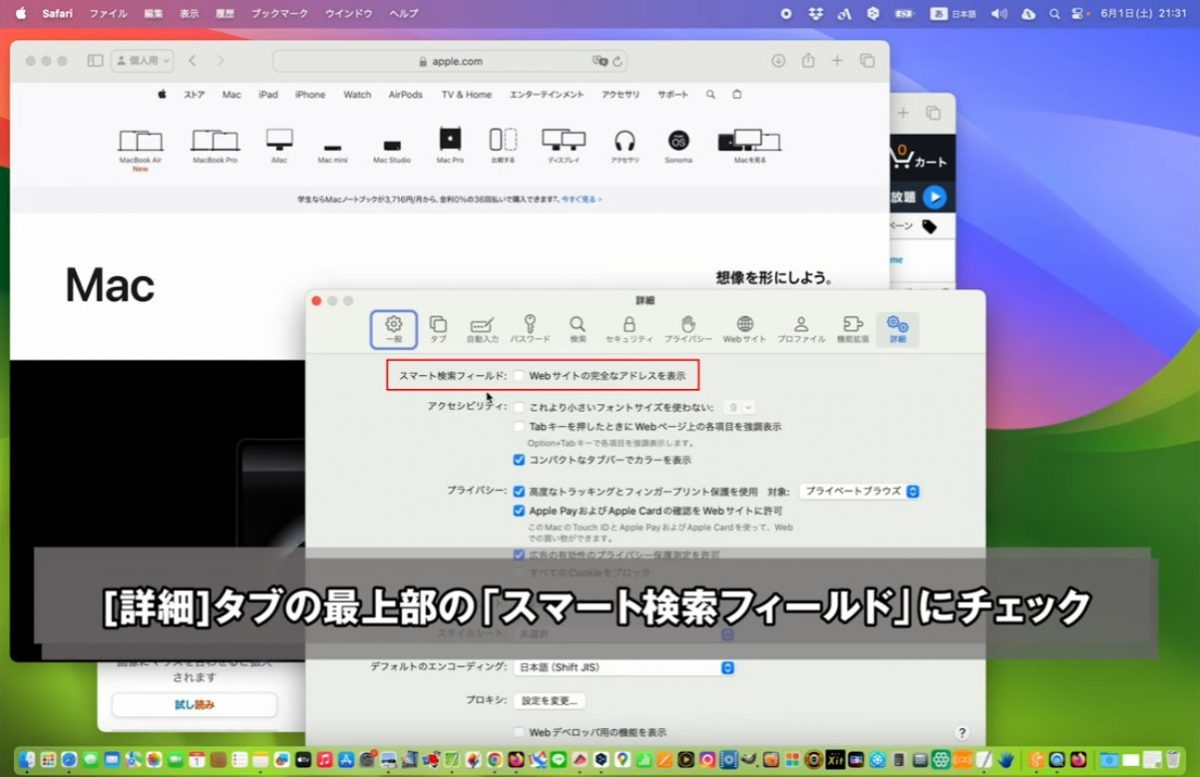Open Watch link in Apple nav
The height and width of the screenshot is (777, 1200).
pos(357,95)
